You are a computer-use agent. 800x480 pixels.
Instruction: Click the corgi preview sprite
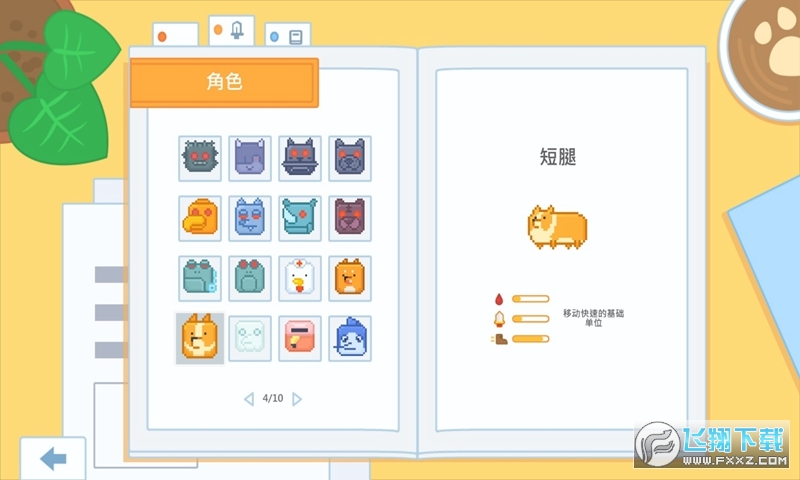point(557,225)
